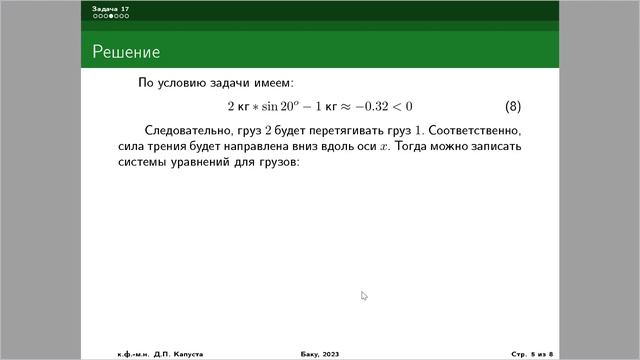This screenshot has height=360, width=640.
Task: Click the equation number (8)
Action: (513, 107)
